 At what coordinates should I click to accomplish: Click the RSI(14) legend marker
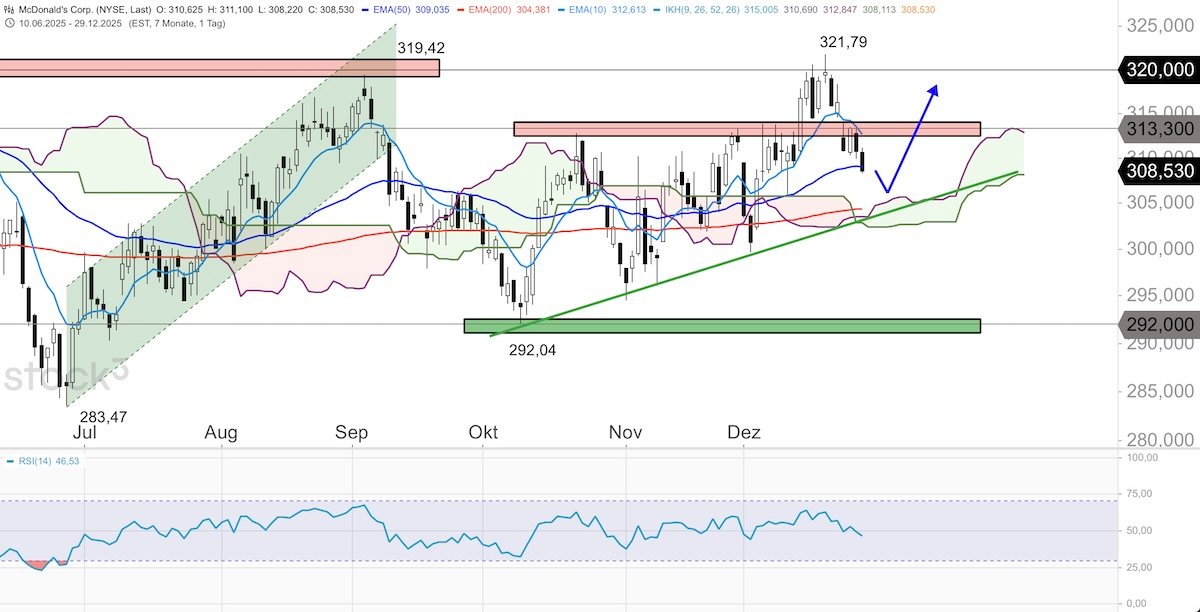(x=10, y=460)
